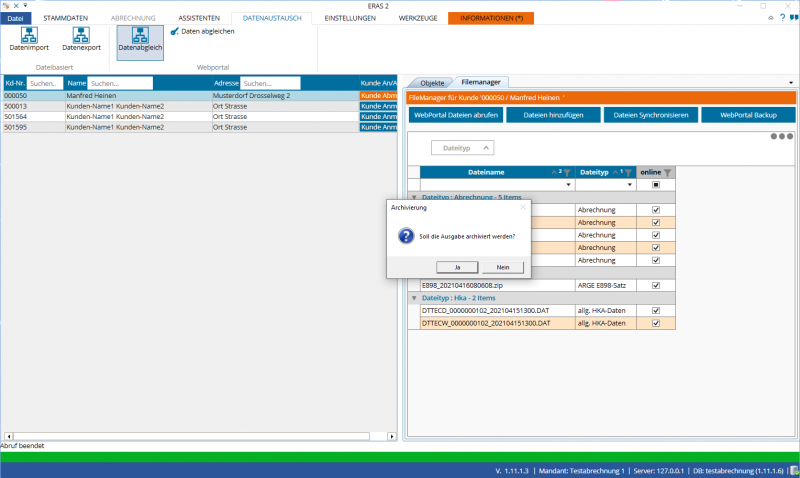Click WebPortal Dateien abrufen button
This screenshot has height=478, width=800.
click(x=456, y=115)
